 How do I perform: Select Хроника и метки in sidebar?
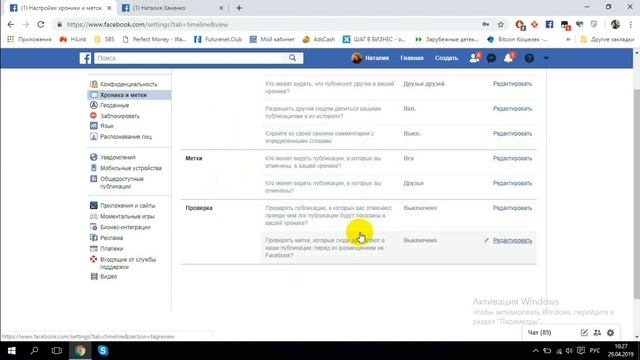click(x=129, y=95)
